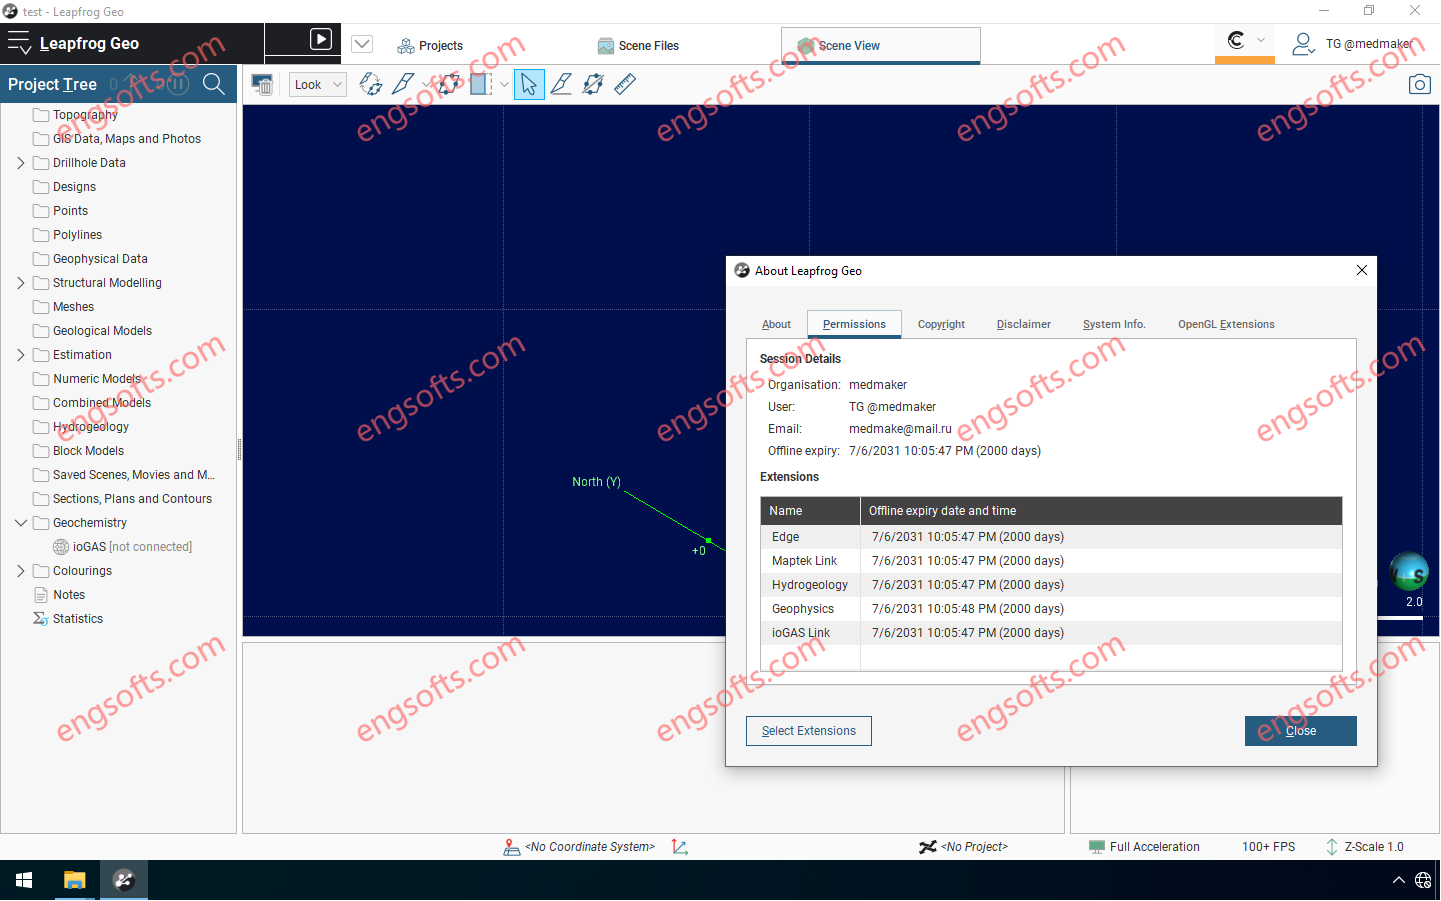Expand the Estimation folder
This screenshot has width=1441, height=901.
click(x=19, y=354)
